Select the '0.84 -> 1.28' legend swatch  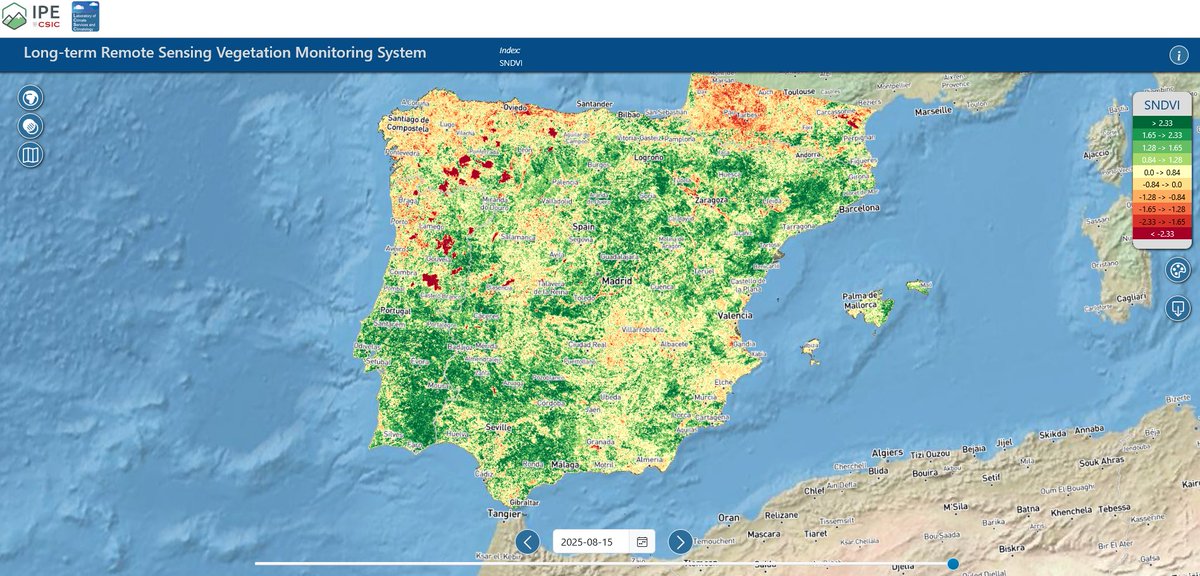tap(1162, 160)
